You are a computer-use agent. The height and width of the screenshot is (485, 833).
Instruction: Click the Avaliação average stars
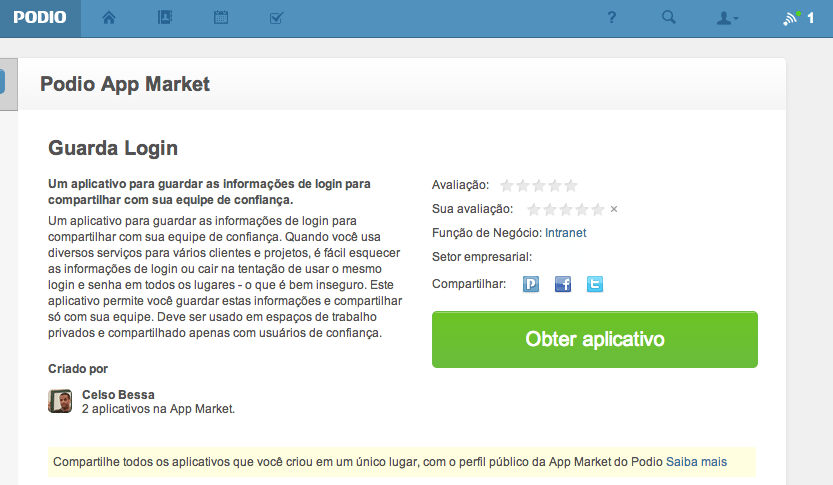[x=539, y=185]
